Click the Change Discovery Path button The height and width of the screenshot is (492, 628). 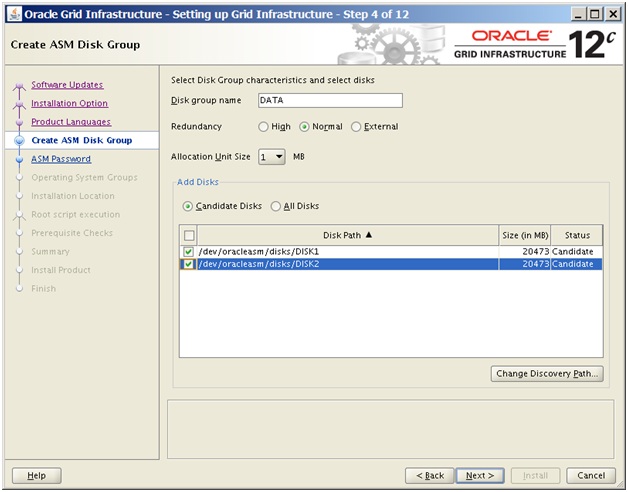547,374
